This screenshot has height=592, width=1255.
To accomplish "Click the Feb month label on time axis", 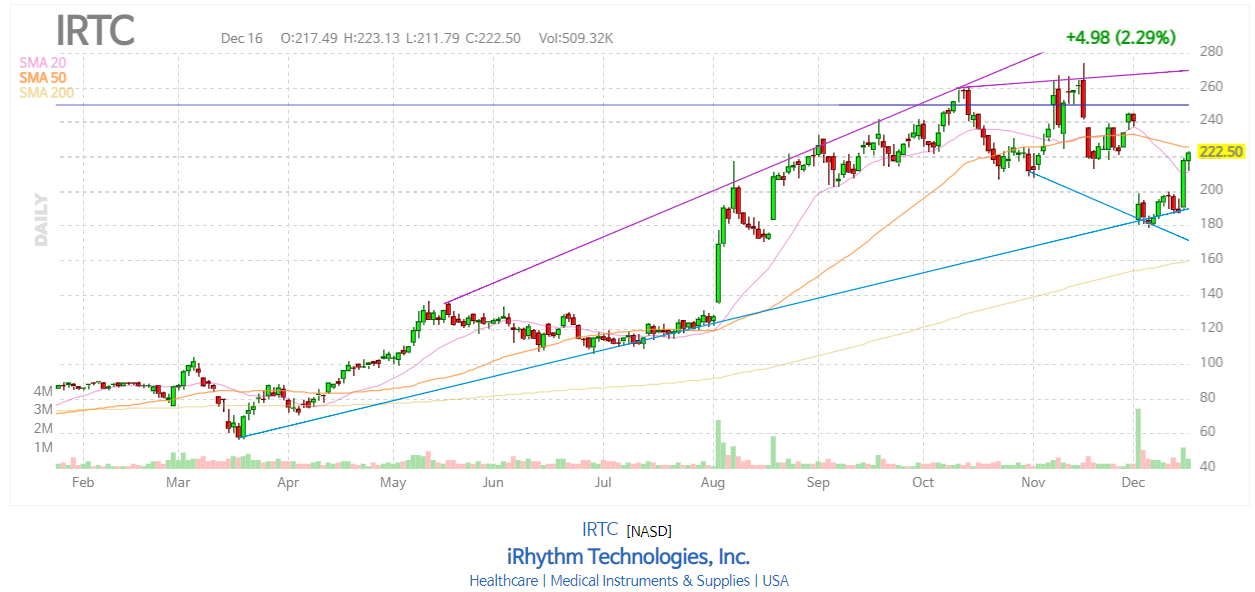I will (83, 483).
